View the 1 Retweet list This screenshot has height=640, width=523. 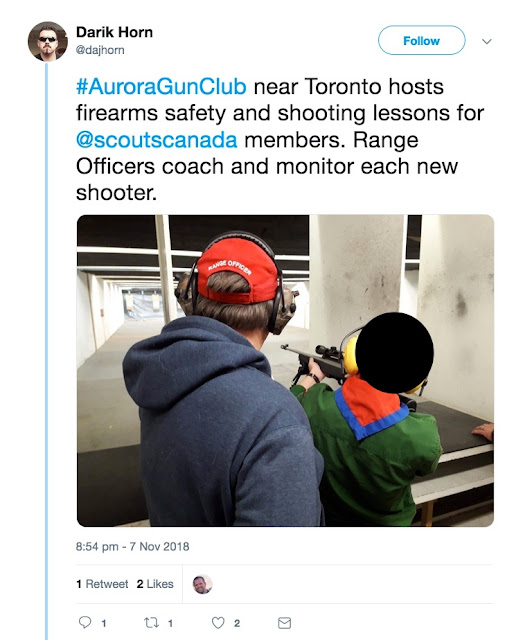click(102, 584)
